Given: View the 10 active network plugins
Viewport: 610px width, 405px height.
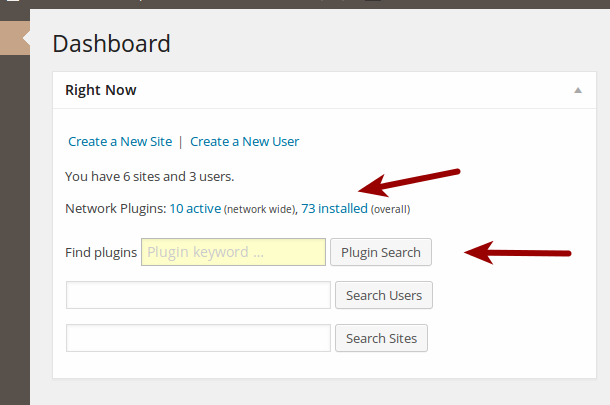Looking at the screenshot, I should [195, 209].
